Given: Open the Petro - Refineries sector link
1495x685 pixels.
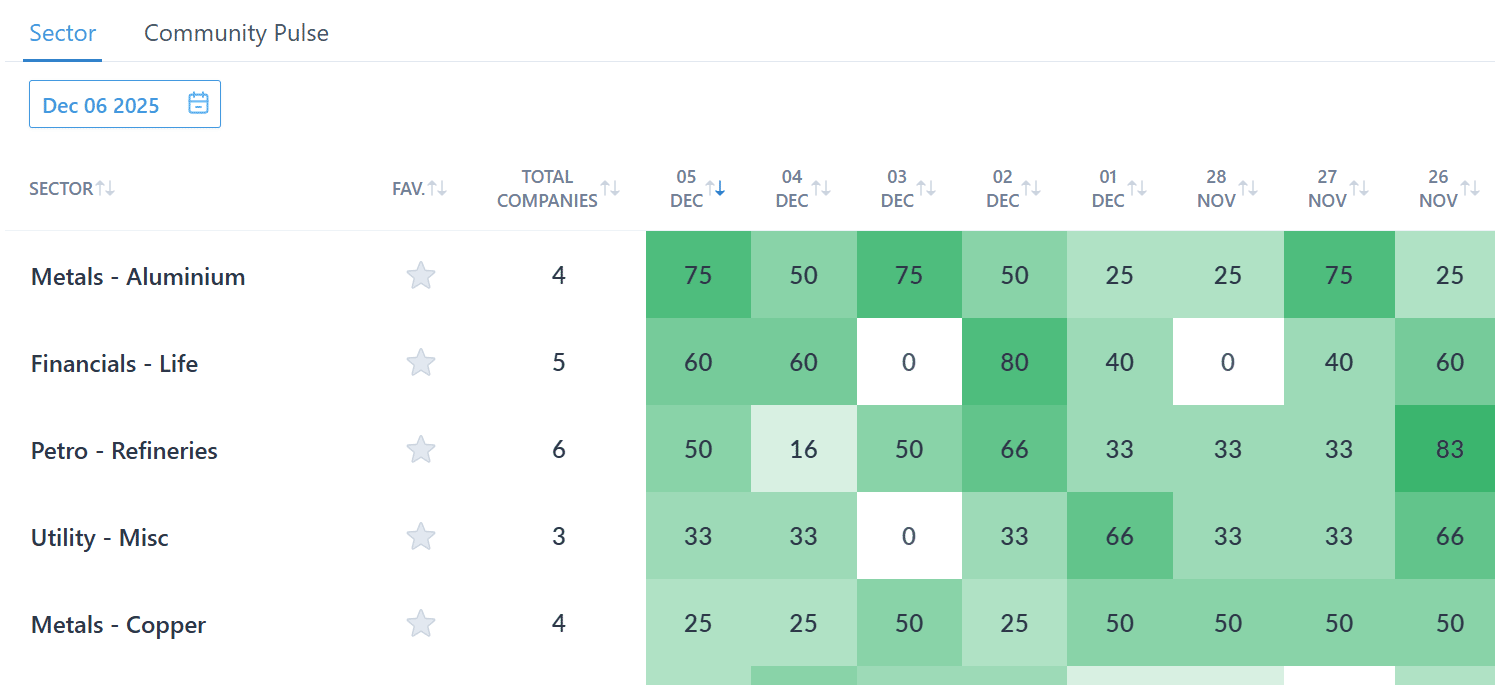Looking at the screenshot, I should pos(124,451).
